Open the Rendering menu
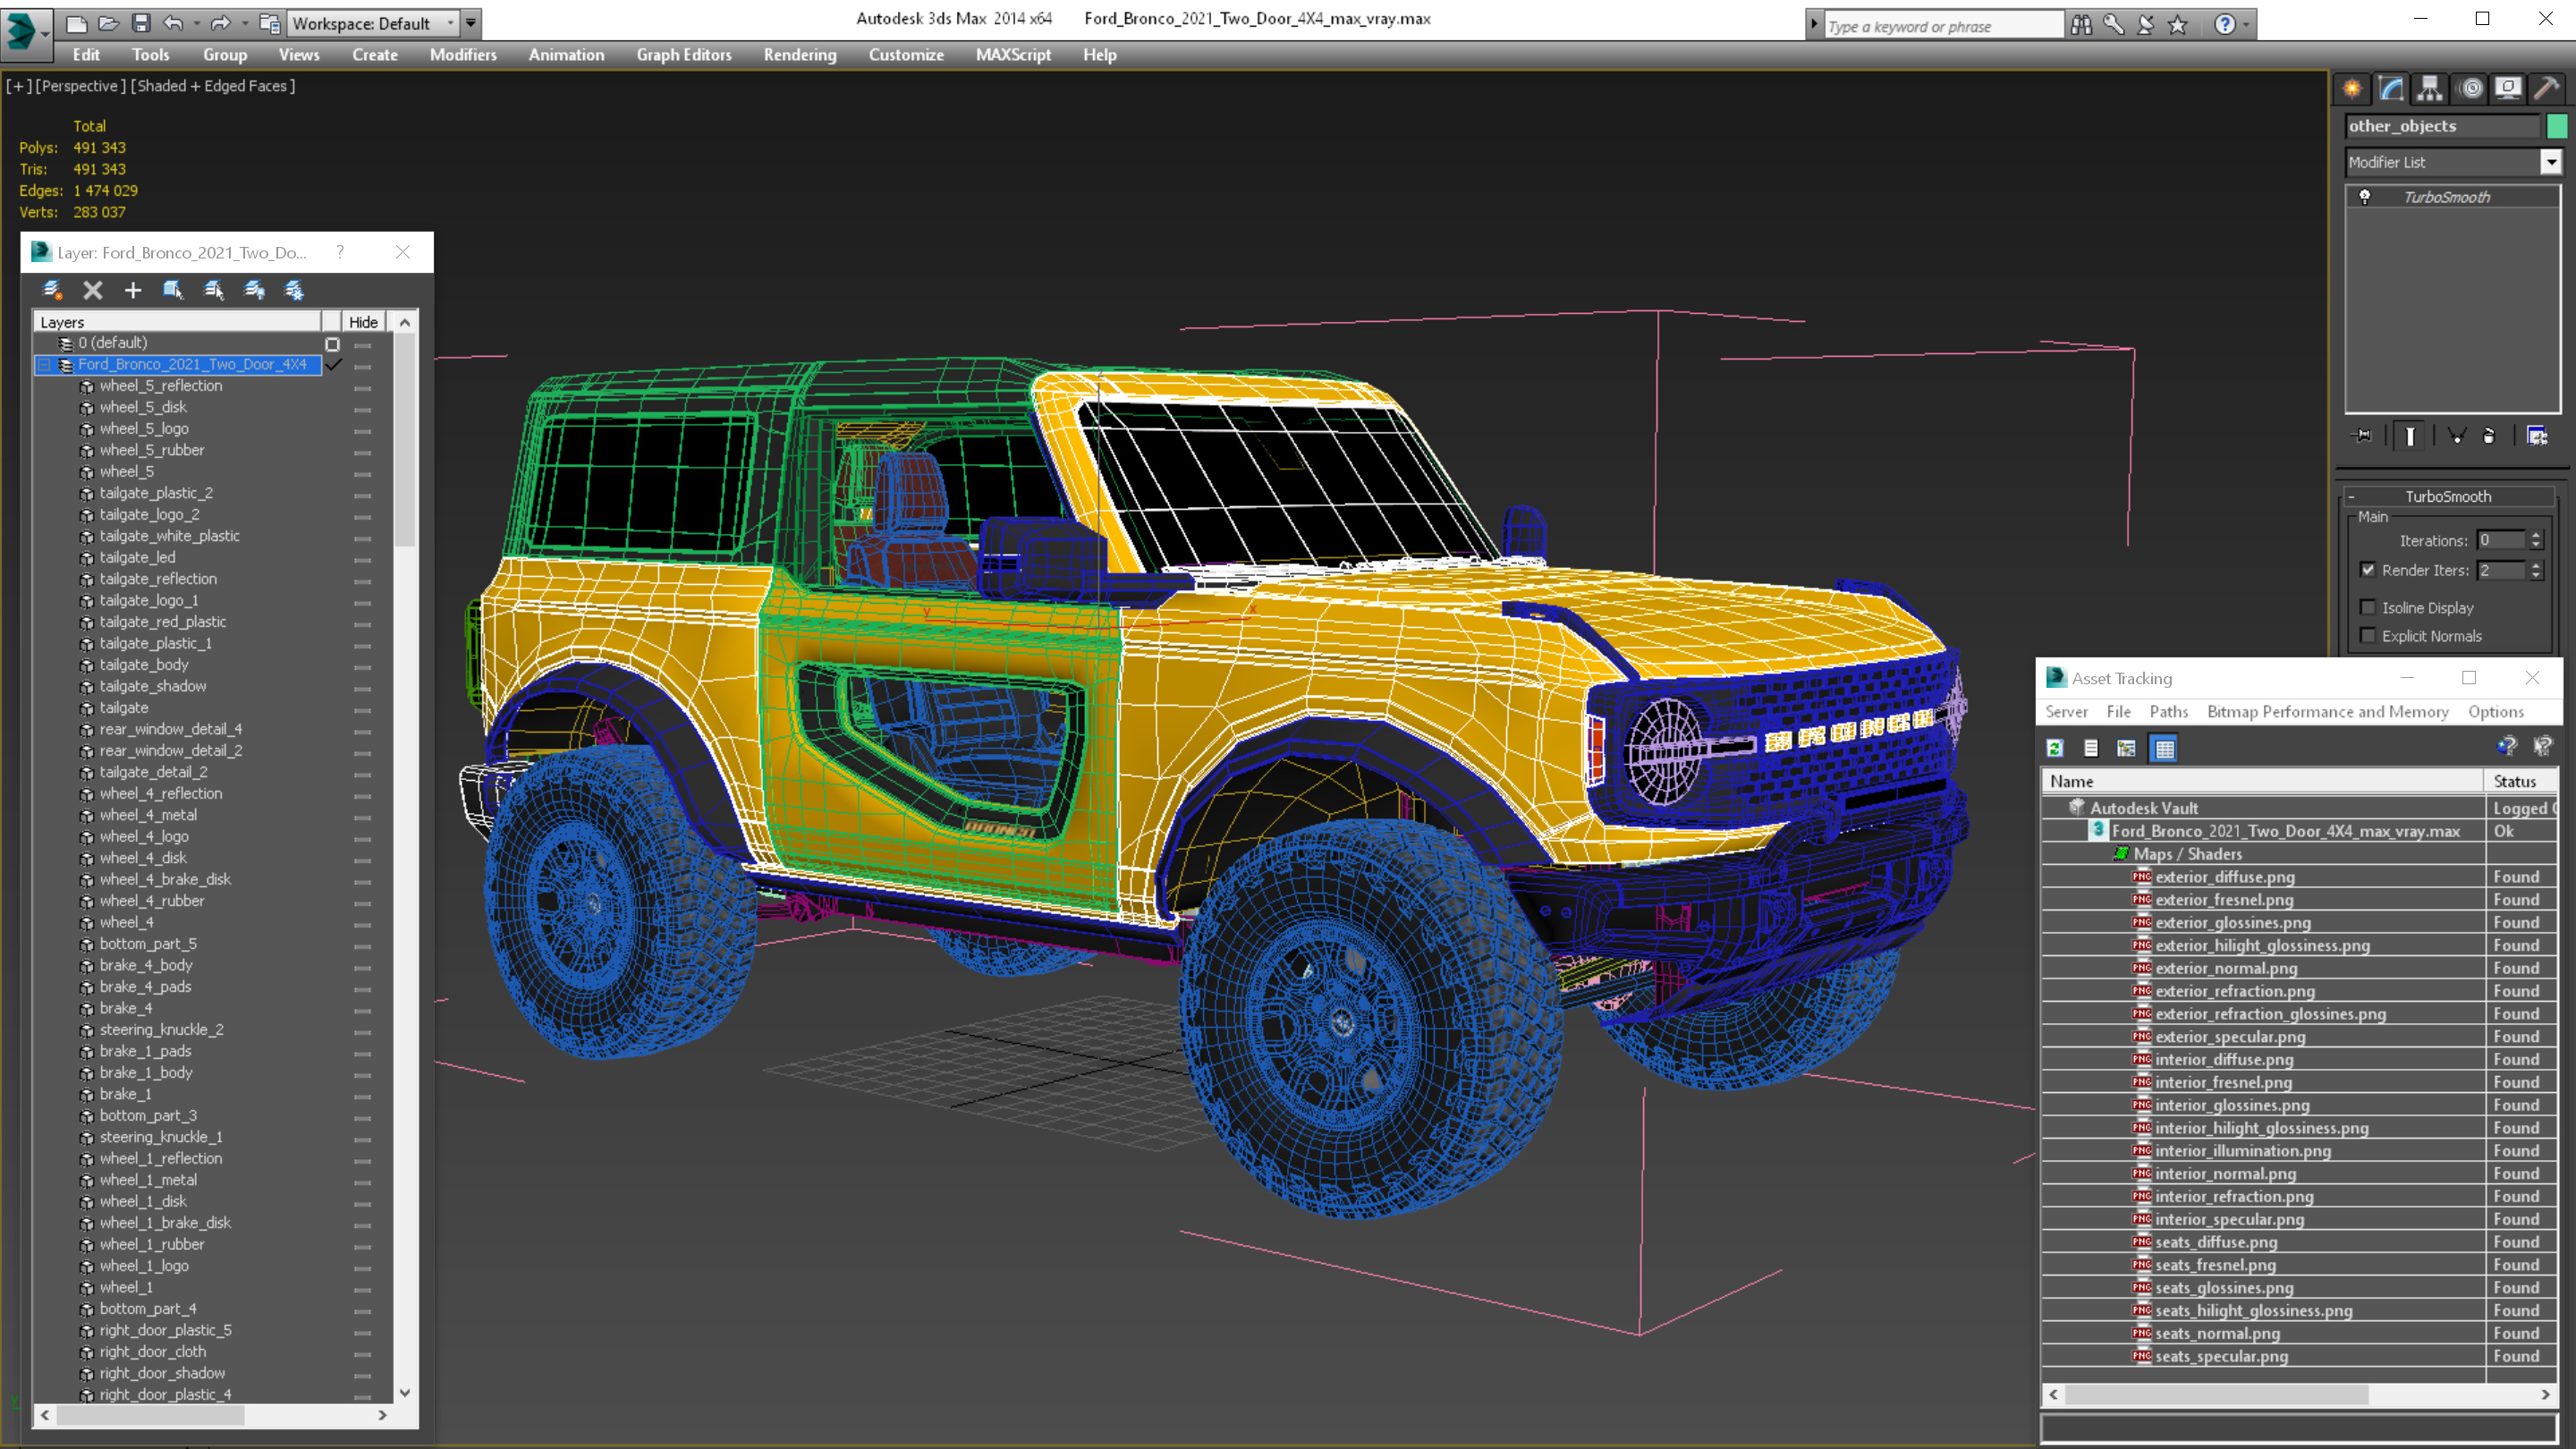2576x1449 pixels. point(800,55)
